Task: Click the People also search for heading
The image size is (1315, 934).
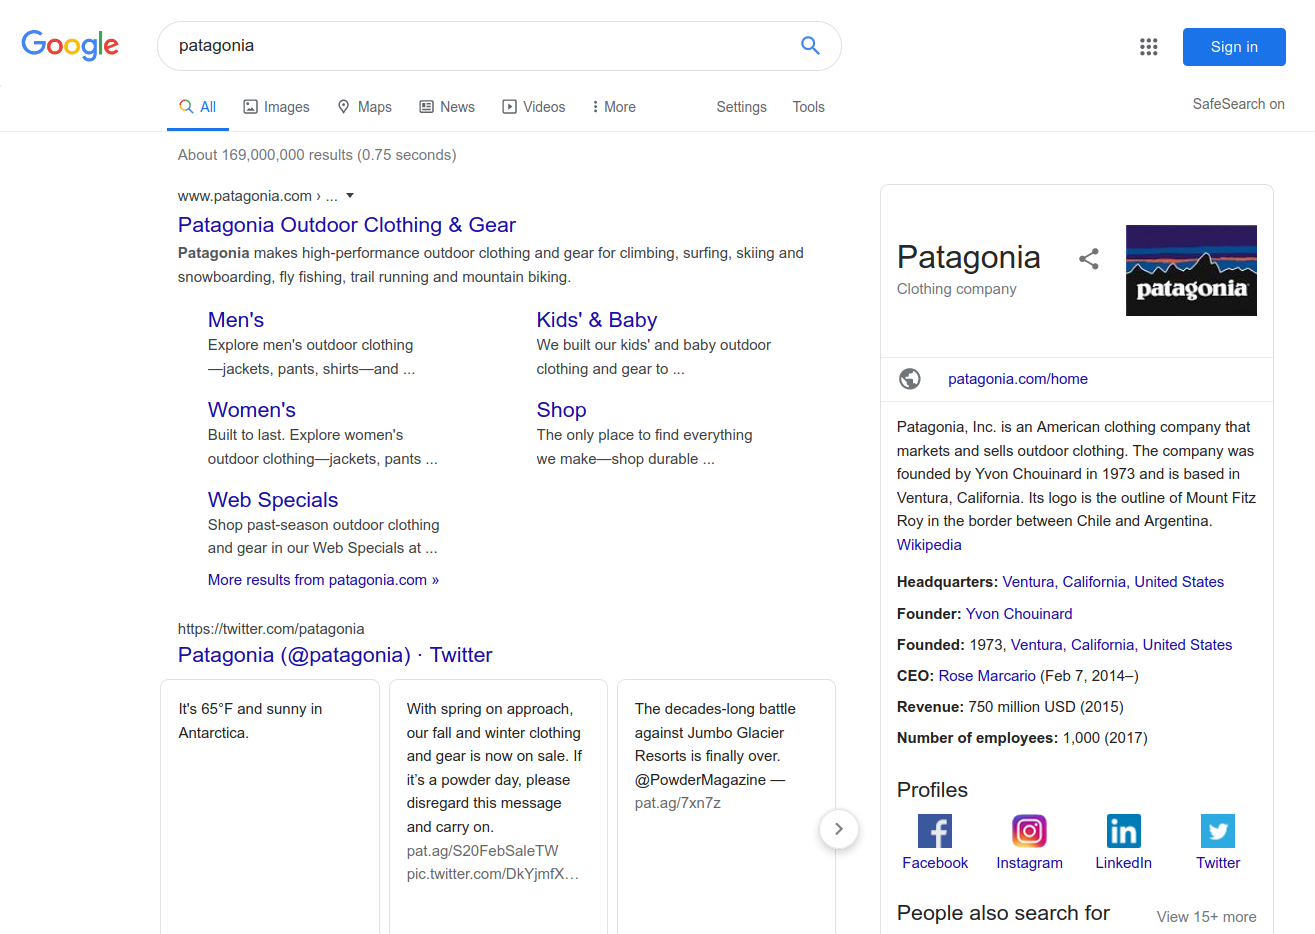Action: point(1003,913)
